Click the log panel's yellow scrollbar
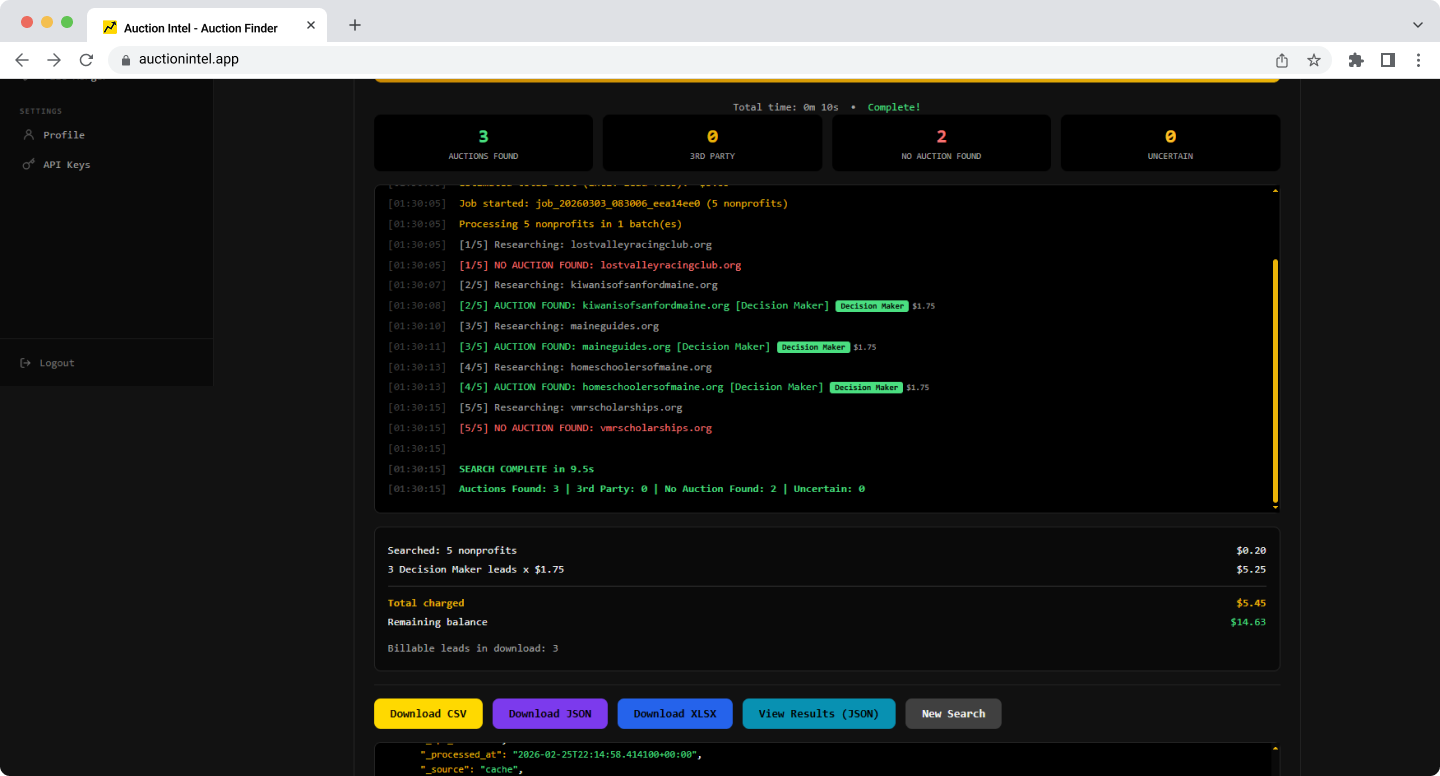1440x776 pixels. click(x=1275, y=380)
